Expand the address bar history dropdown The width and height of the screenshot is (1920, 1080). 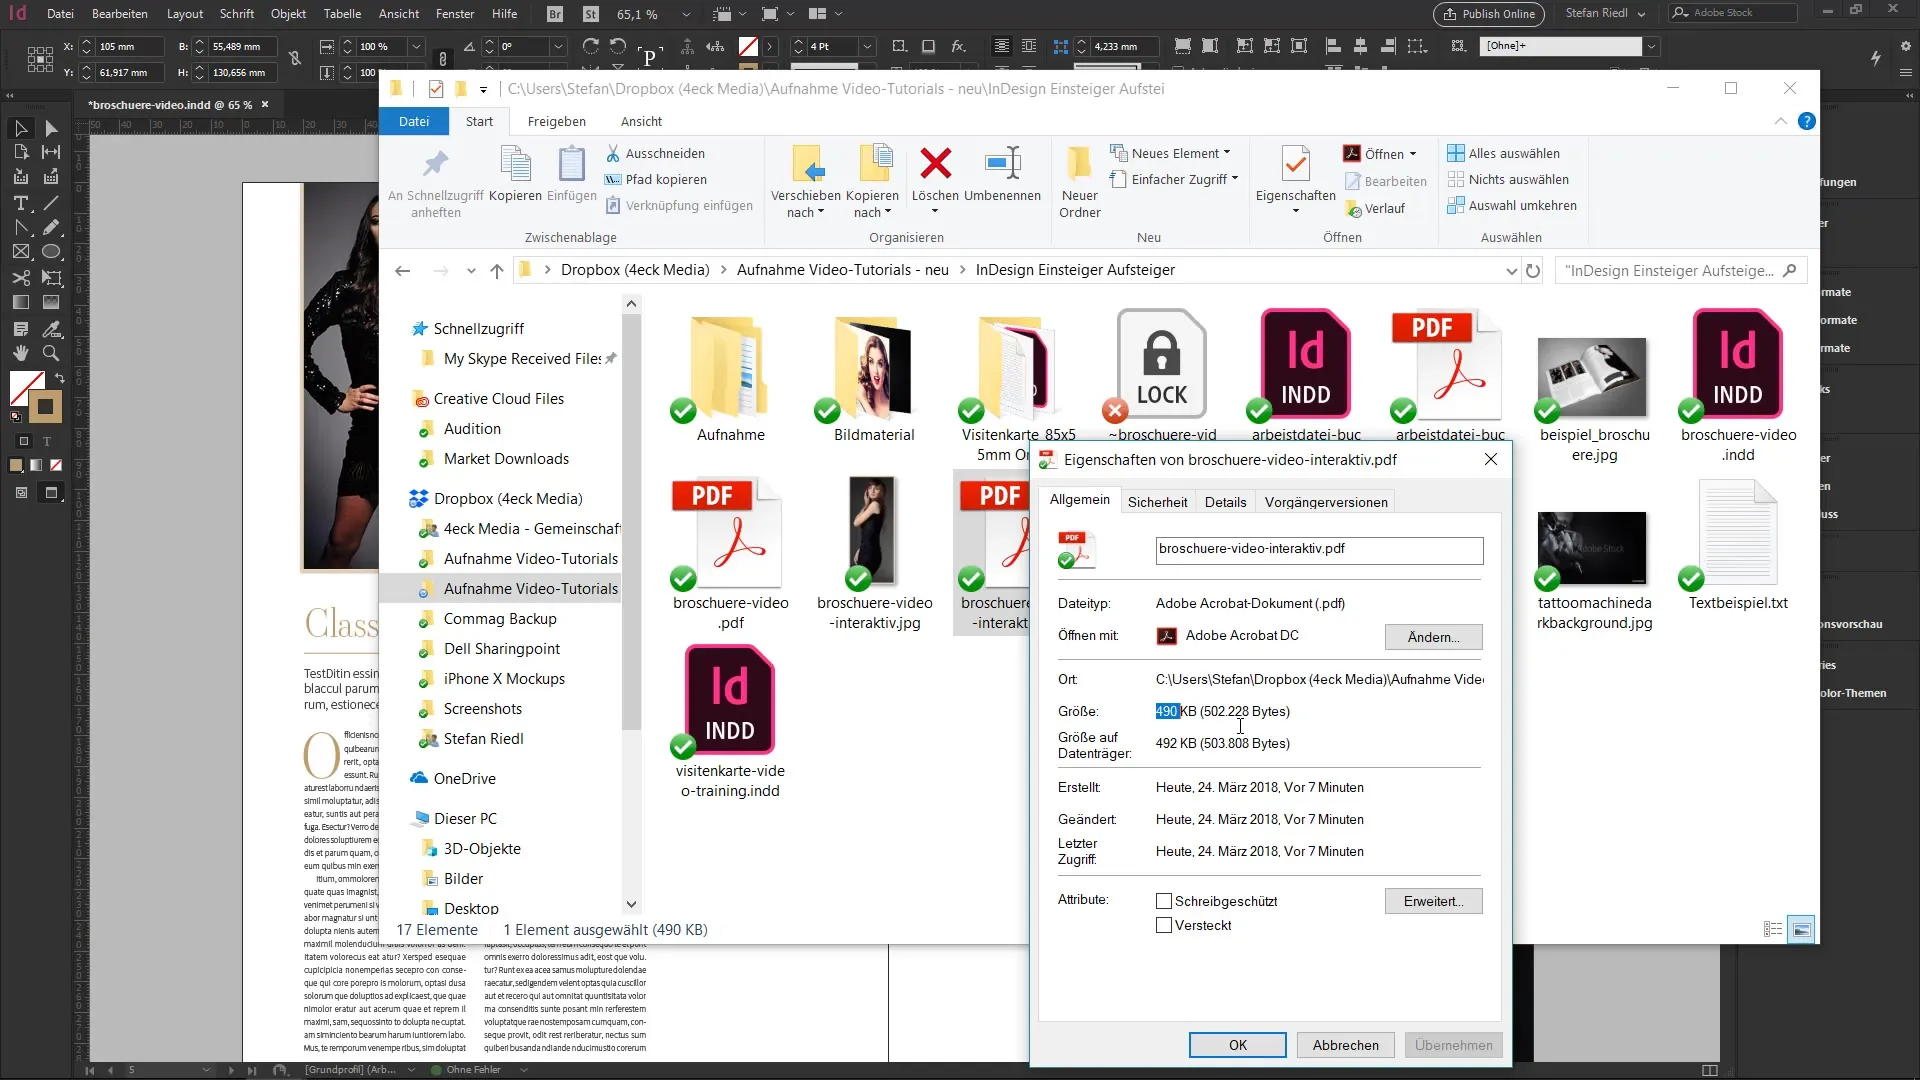point(1511,271)
